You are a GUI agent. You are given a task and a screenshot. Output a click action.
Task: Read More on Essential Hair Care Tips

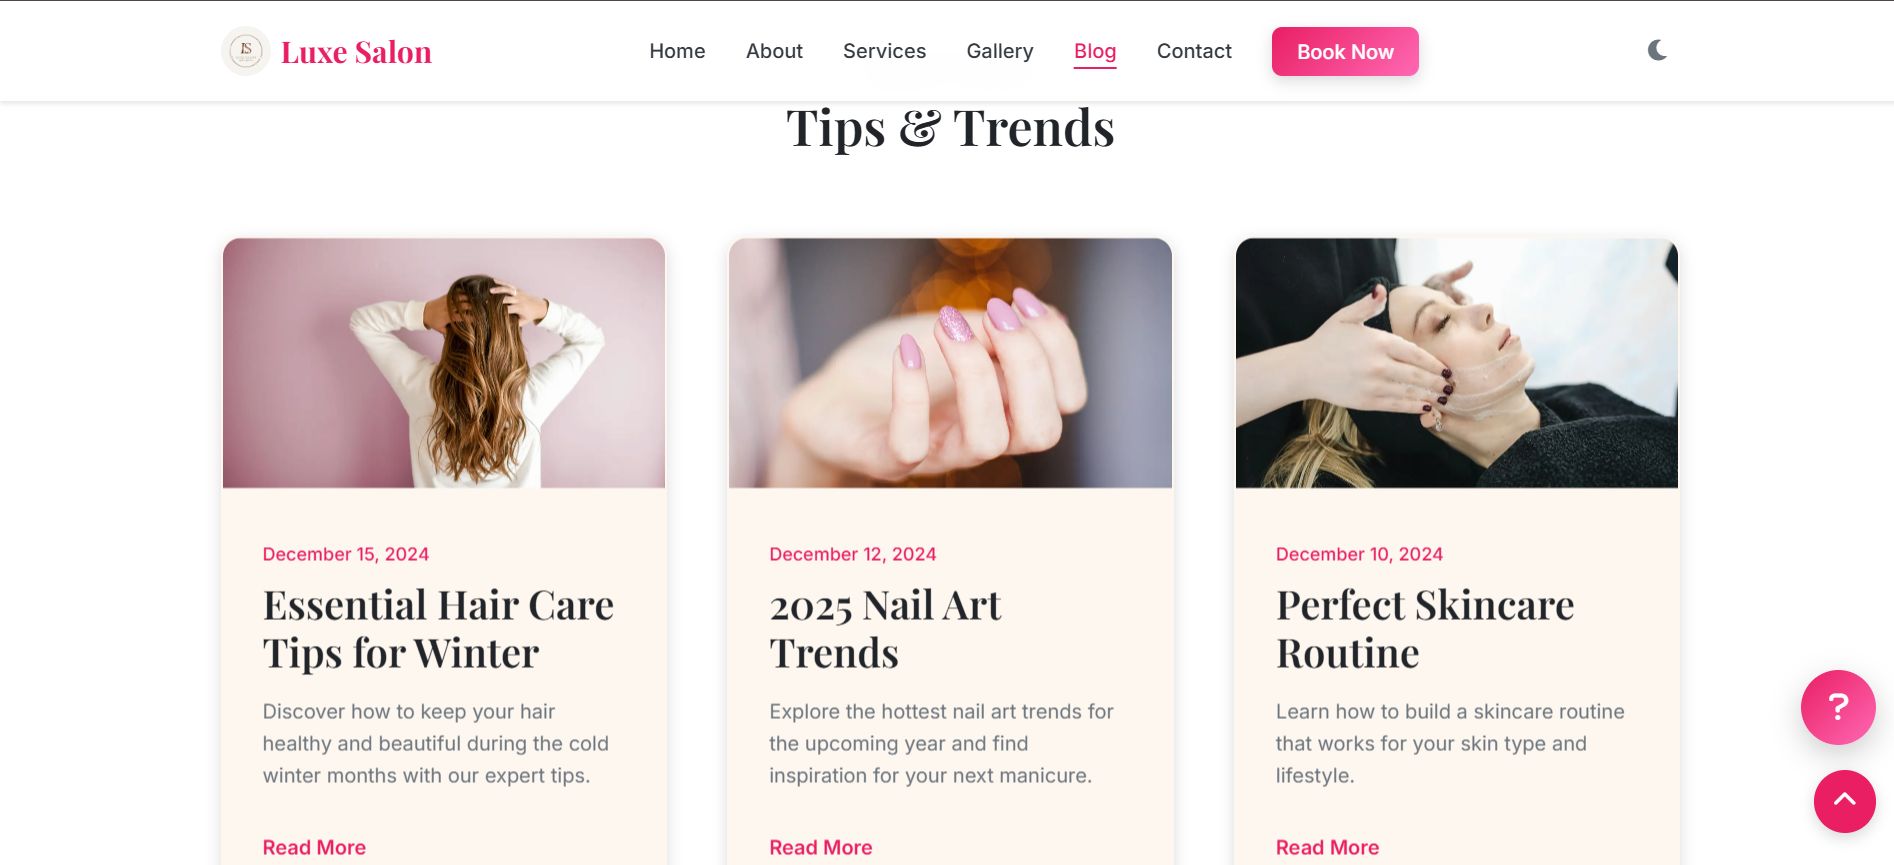pyautogui.click(x=314, y=847)
